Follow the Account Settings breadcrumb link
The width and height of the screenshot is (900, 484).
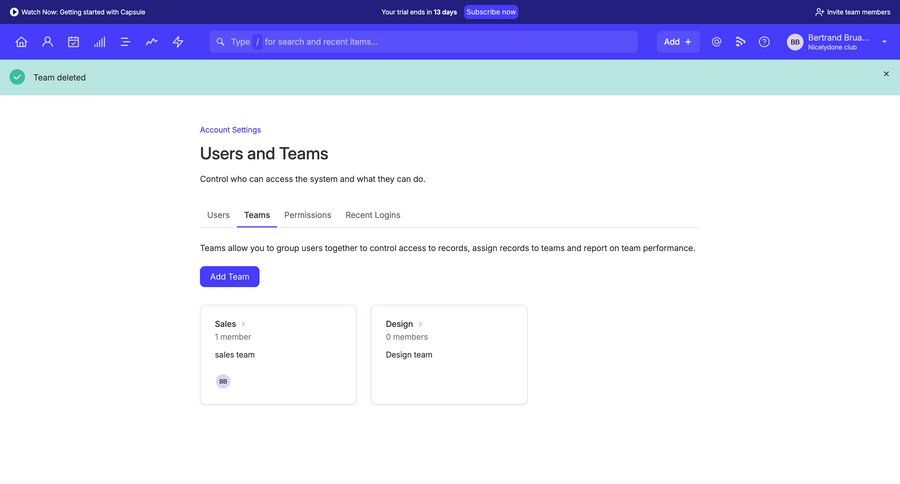[x=230, y=130]
